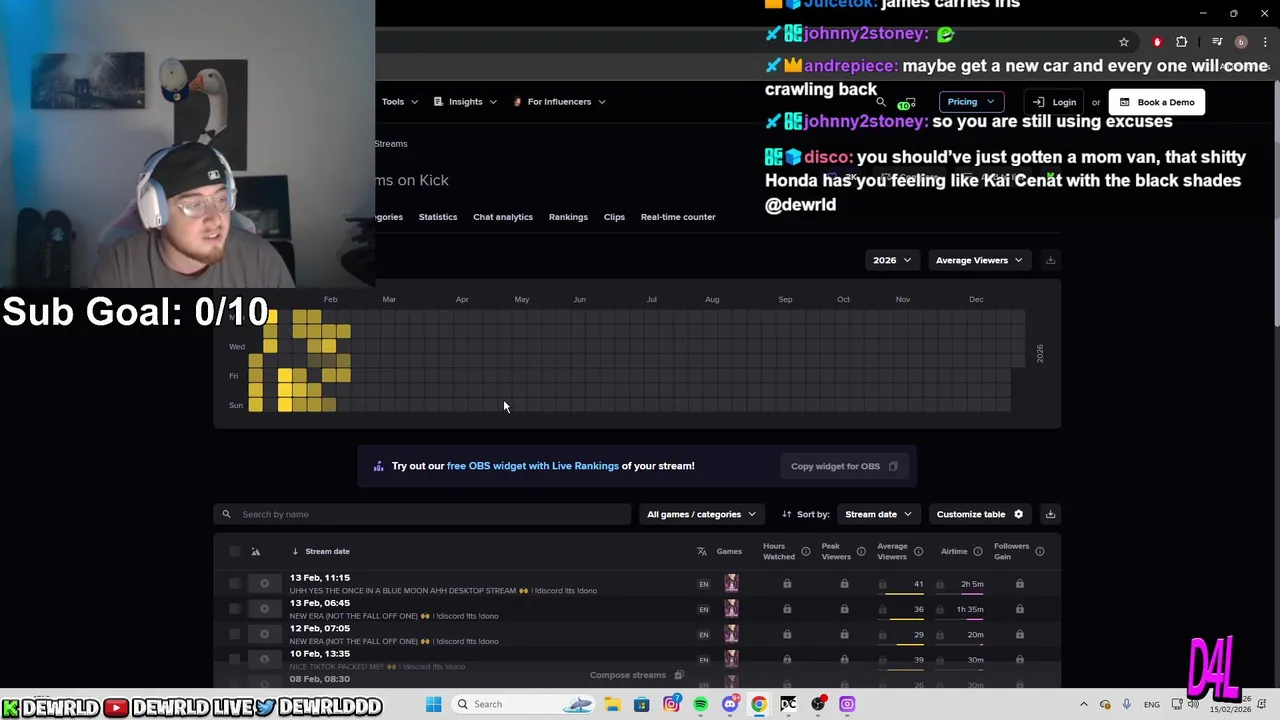This screenshot has height=720, width=1280.
Task: Click Hours Watched lock for 13 Feb, 11:15
Action: click(x=787, y=584)
